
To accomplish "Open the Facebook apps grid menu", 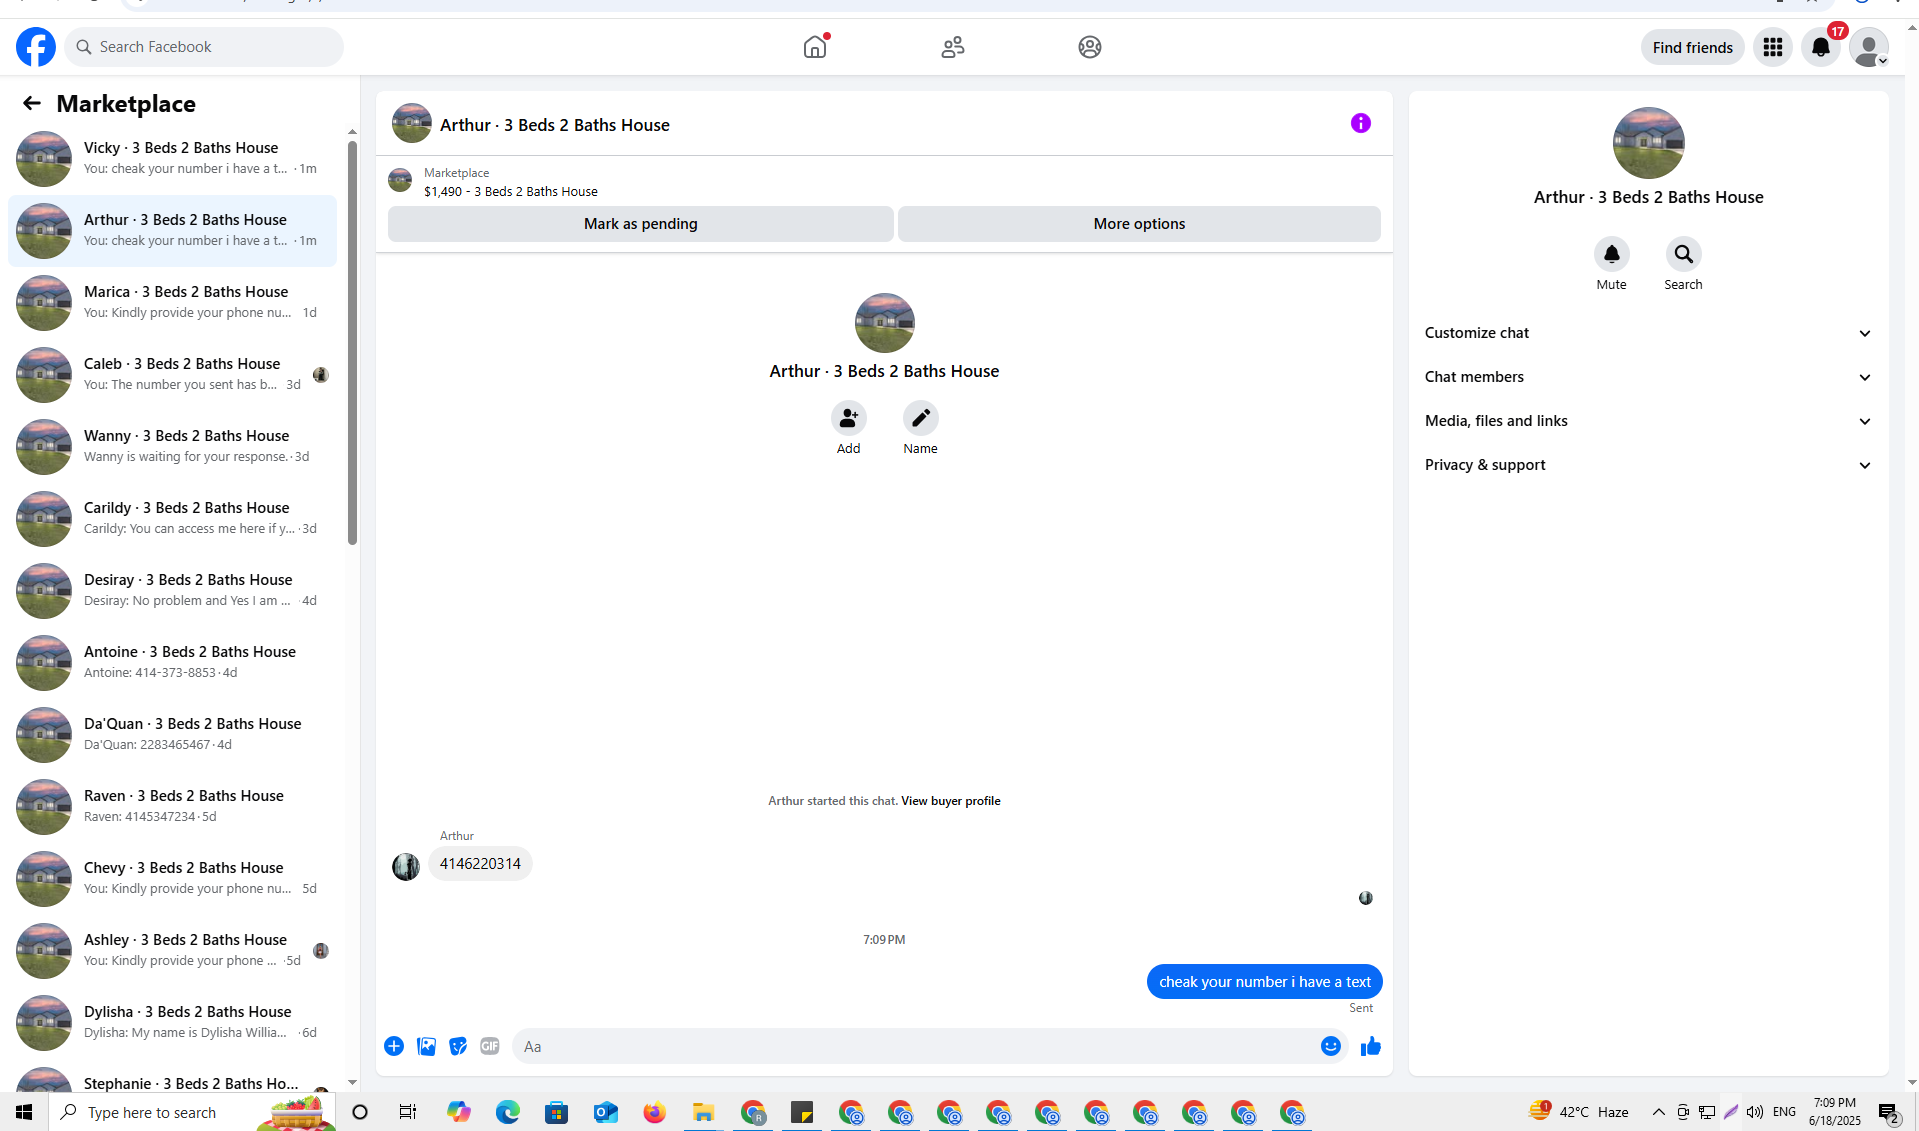I will pos(1773,47).
